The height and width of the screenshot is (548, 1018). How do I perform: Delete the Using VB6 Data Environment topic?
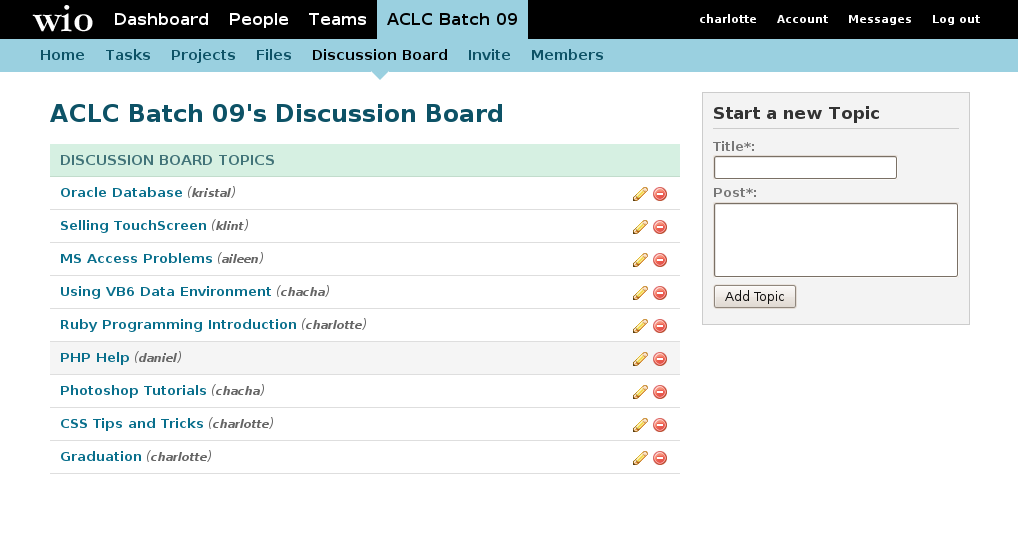[x=660, y=293]
